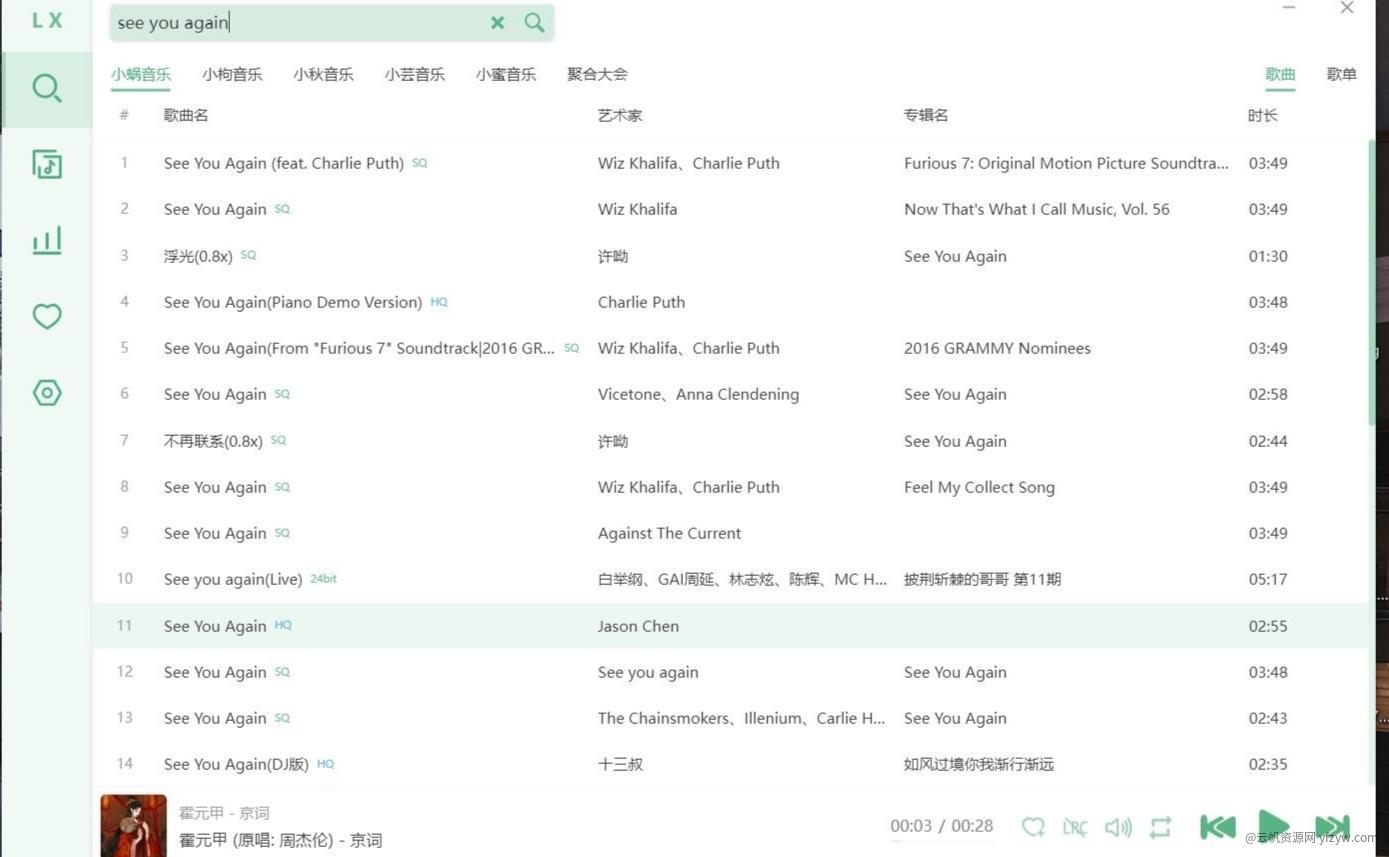Select See you again(Live) 24bit row
Viewport: 1389px width, 857px height.
point(731,579)
